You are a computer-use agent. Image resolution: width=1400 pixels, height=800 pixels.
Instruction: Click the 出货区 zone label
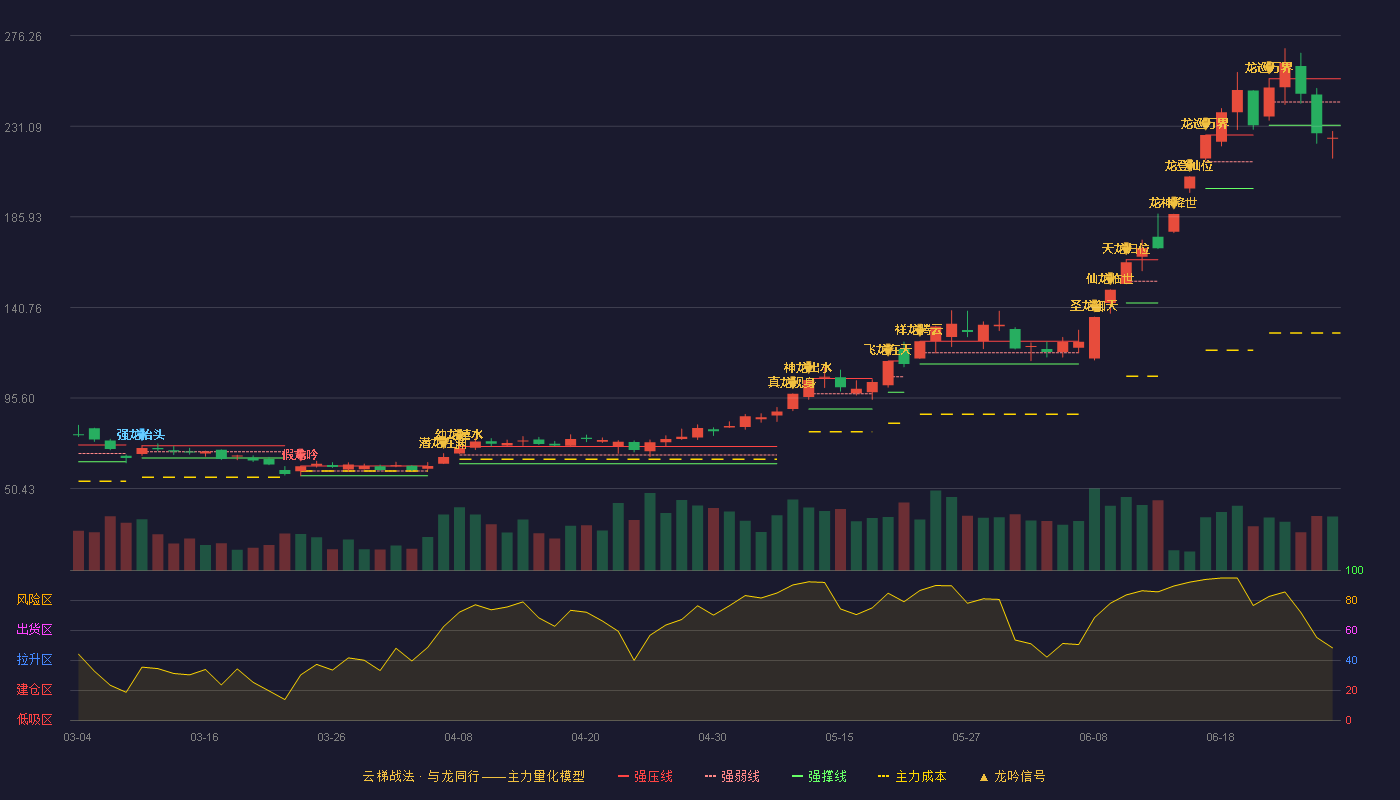click(35, 630)
